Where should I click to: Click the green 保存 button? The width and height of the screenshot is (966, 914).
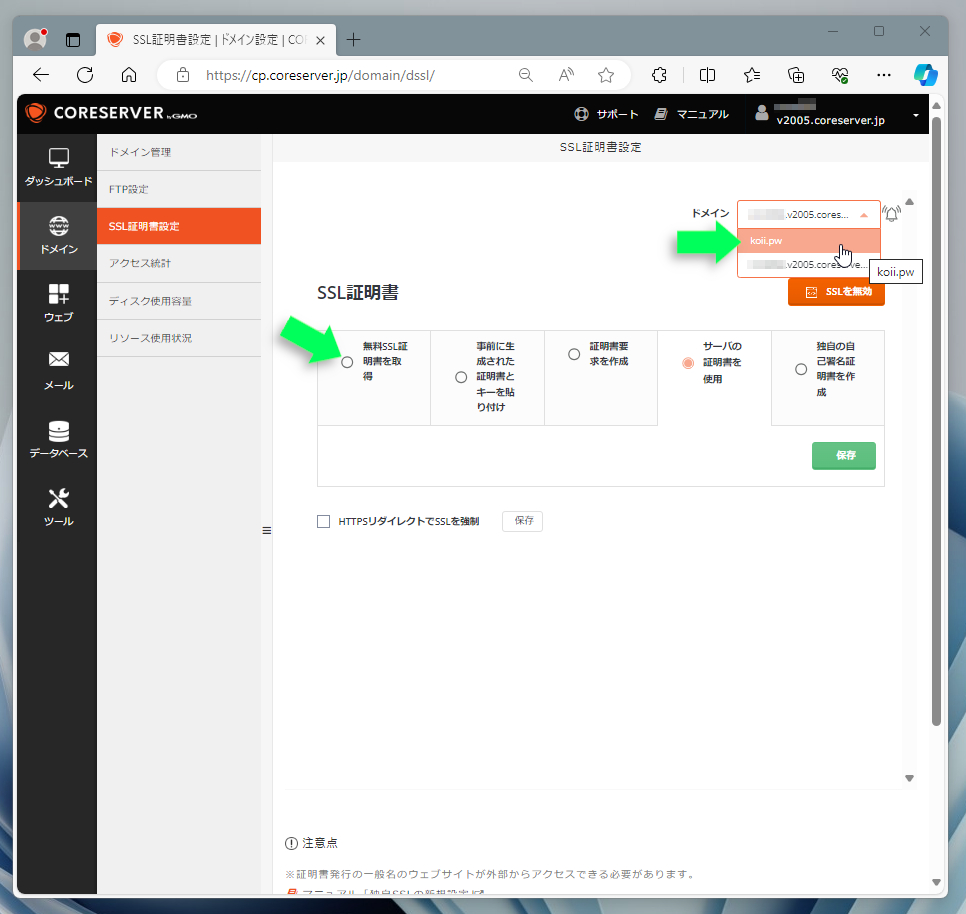[843, 456]
